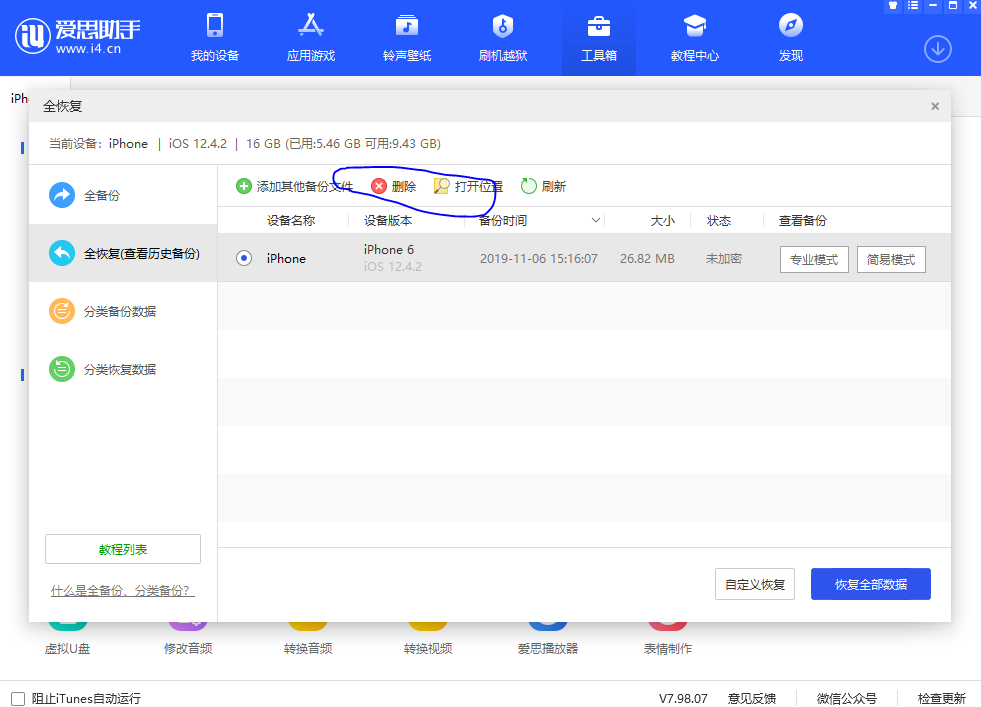This screenshot has width=981, height=707.
Task: Click the 教程列表 button
Action: (123, 549)
